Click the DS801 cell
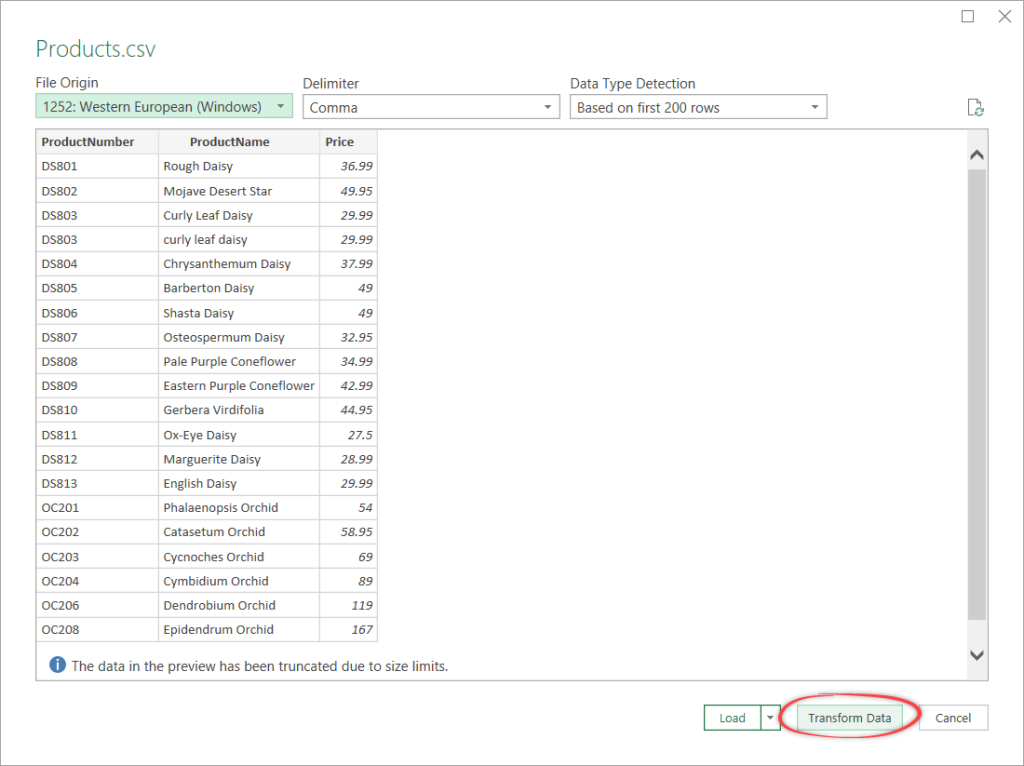1024x766 pixels. coord(97,166)
